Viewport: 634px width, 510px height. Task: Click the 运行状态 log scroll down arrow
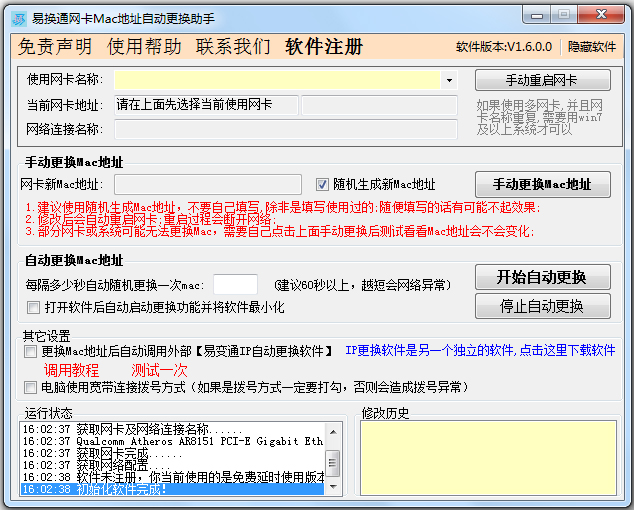(x=333, y=487)
